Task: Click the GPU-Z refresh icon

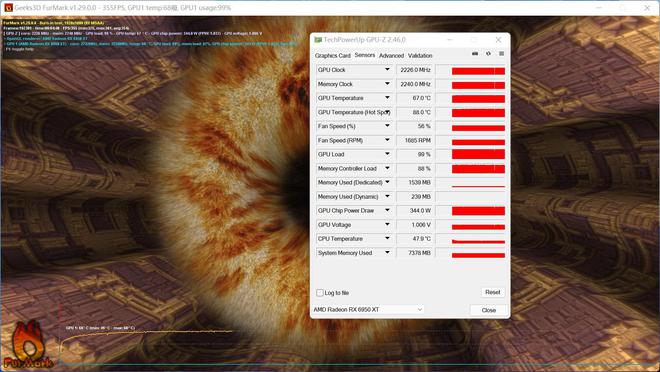Action: [488, 54]
